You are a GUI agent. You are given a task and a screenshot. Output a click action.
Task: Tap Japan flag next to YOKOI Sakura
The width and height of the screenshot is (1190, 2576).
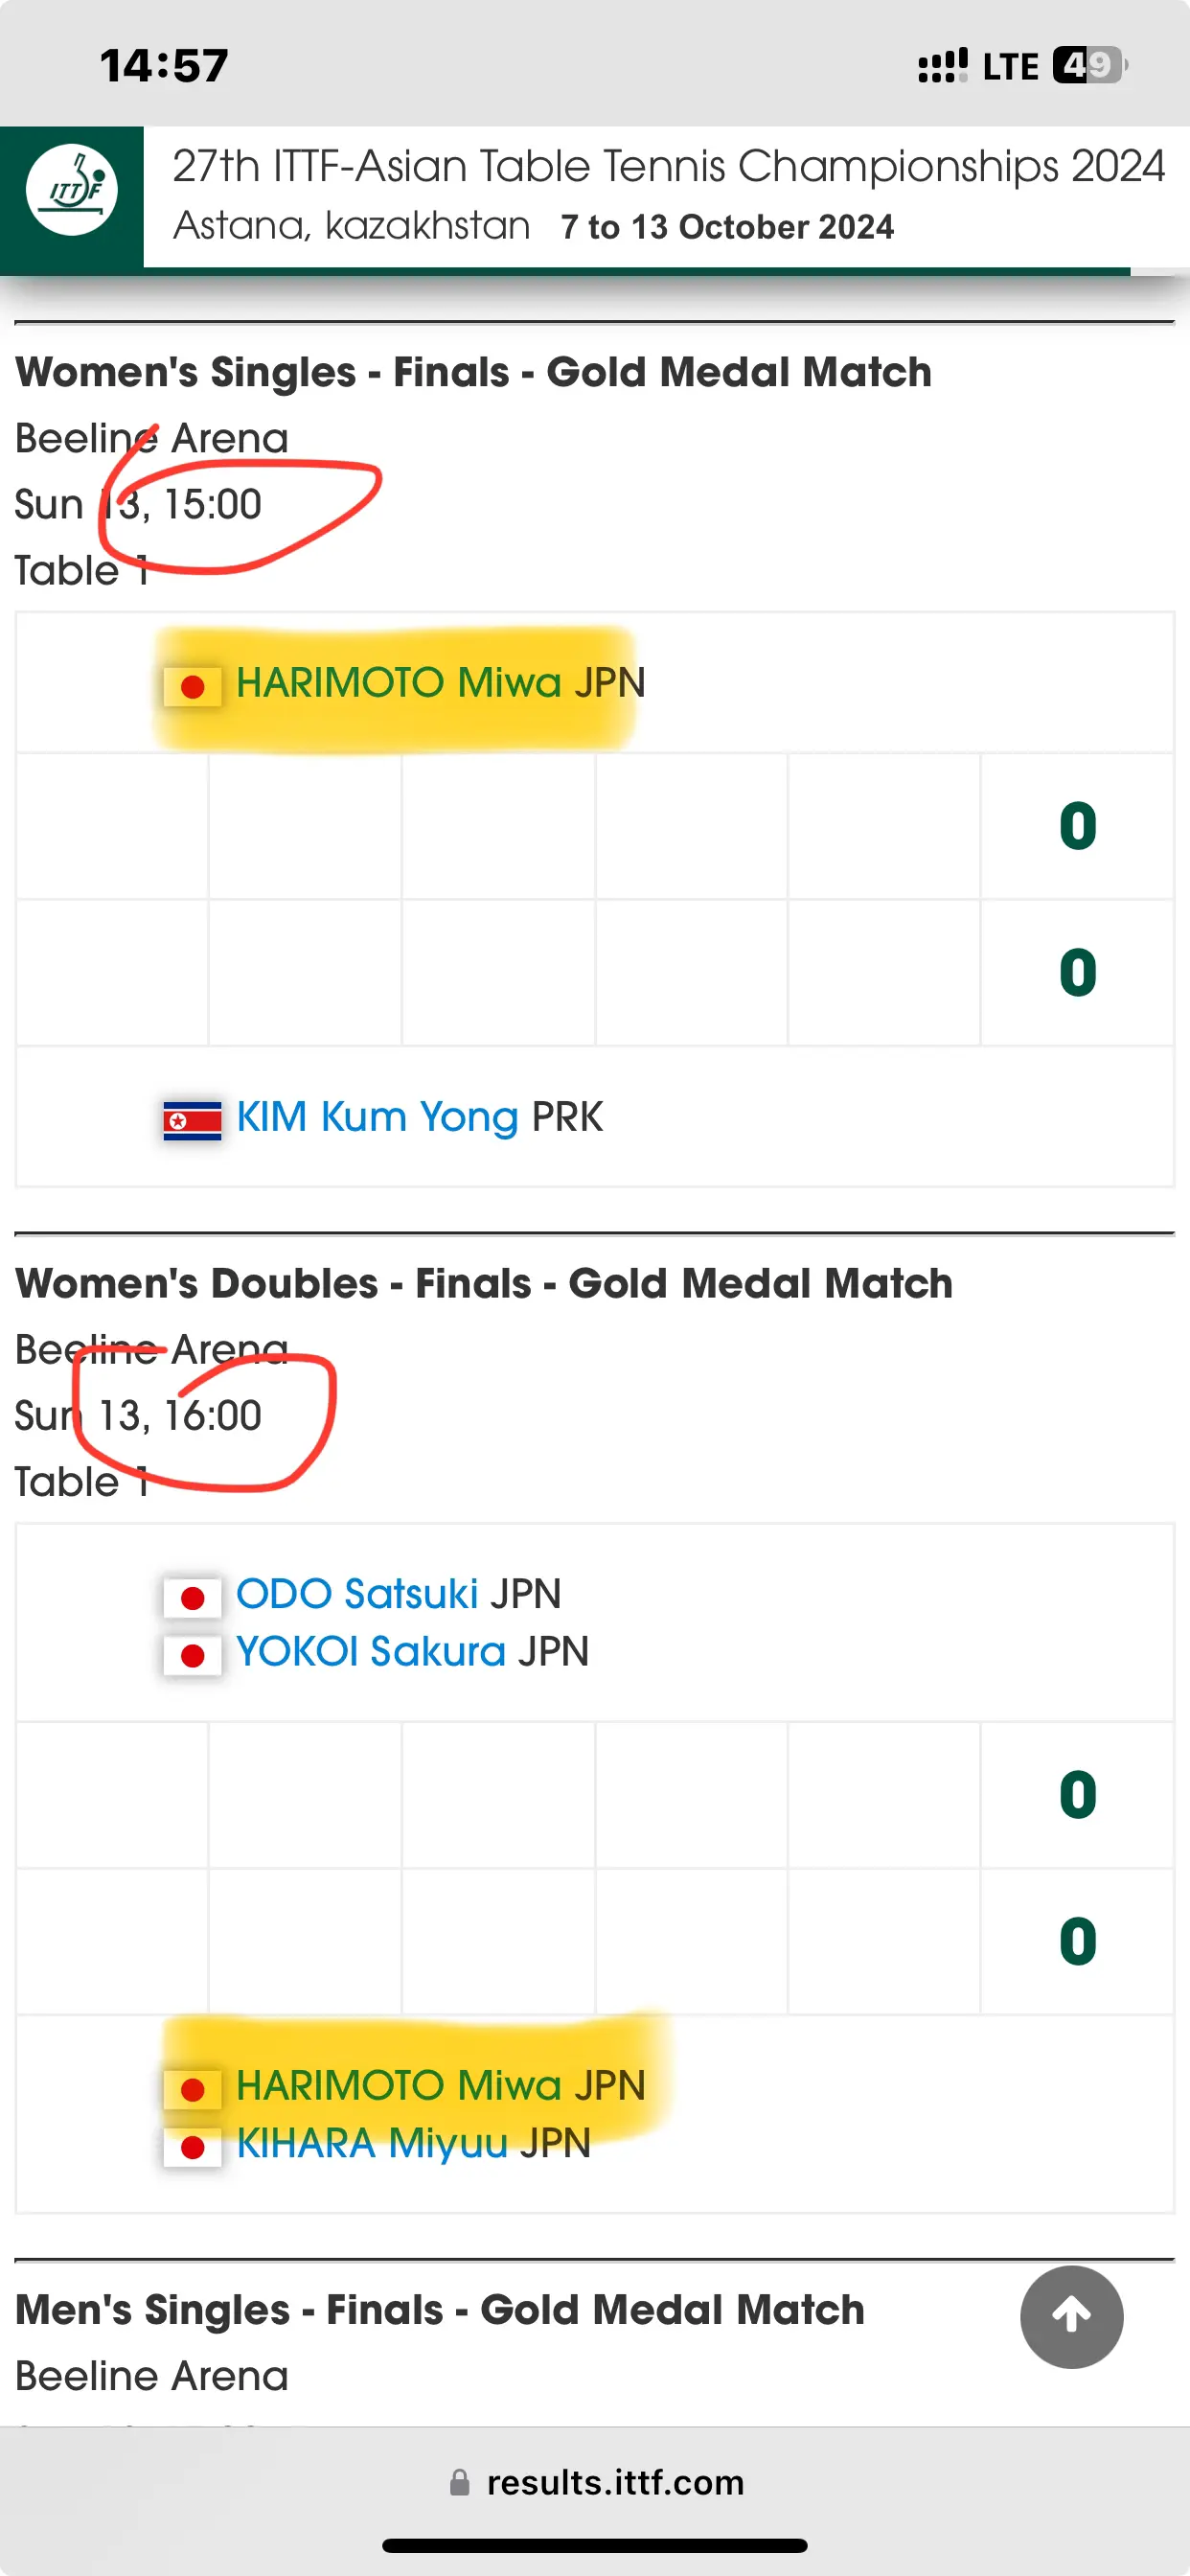[x=192, y=1655]
